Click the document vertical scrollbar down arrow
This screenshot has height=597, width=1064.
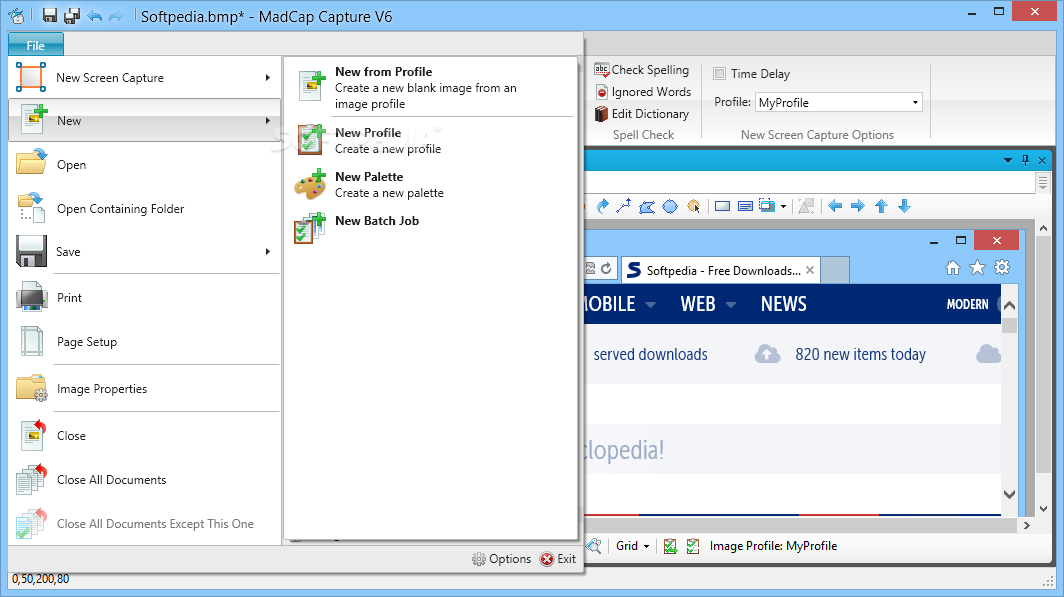(1044, 509)
